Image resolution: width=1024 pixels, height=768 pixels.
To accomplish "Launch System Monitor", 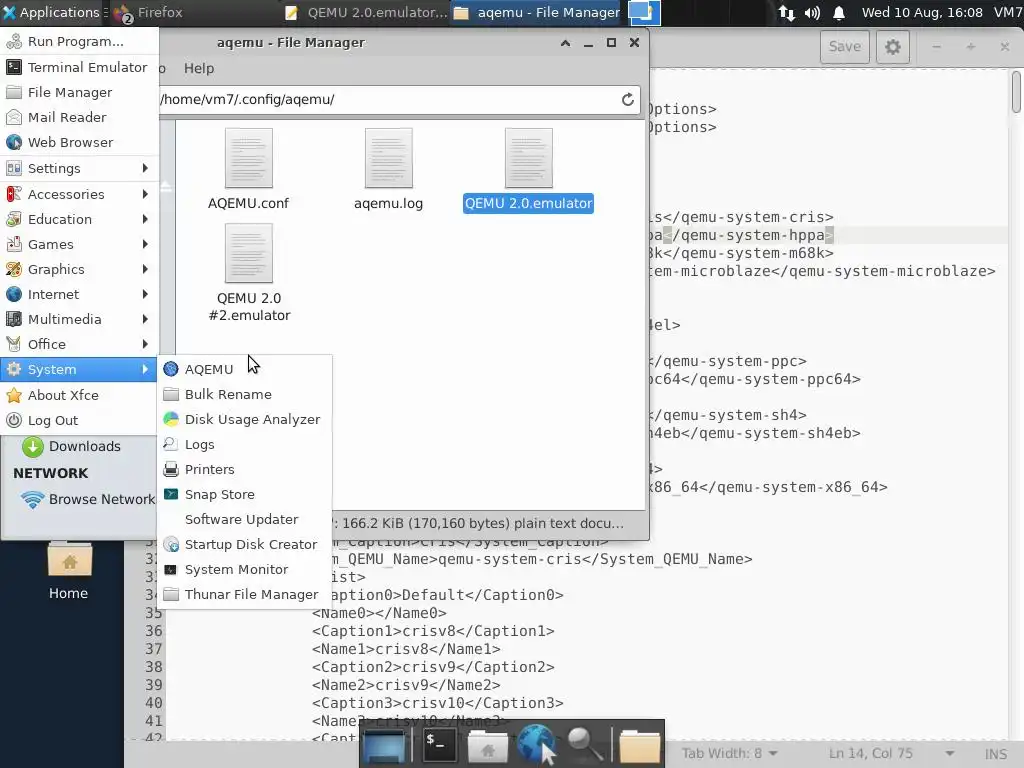I will (x=244, y=569).
